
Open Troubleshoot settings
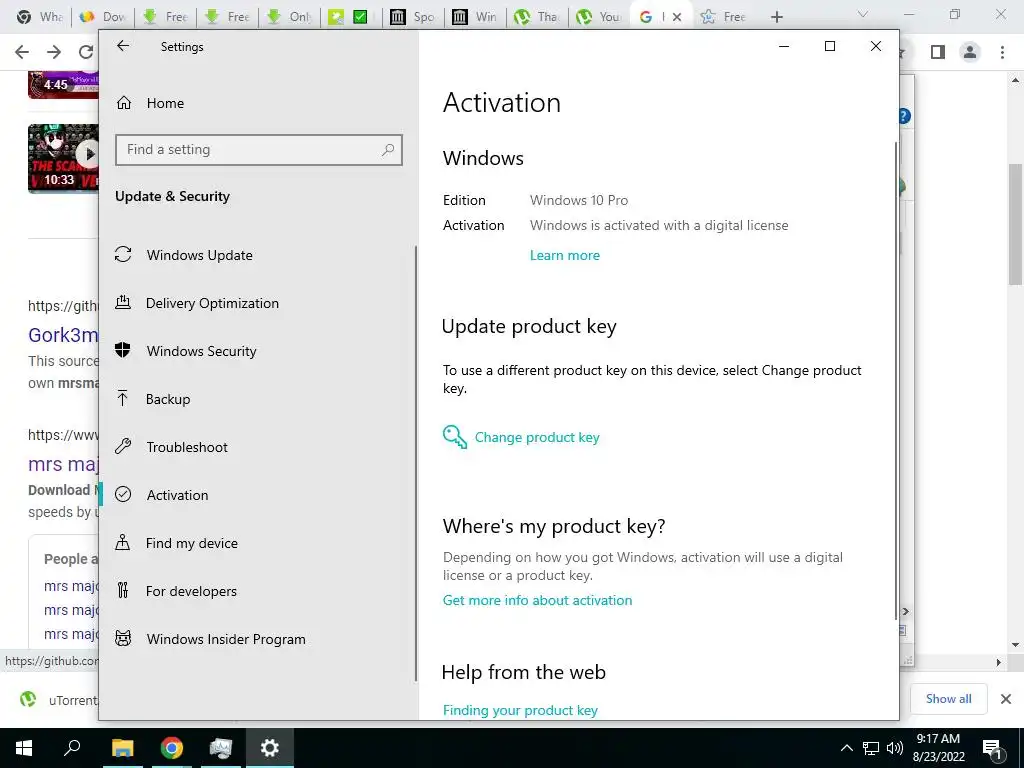pyautogui.click(x=187, y=447)
